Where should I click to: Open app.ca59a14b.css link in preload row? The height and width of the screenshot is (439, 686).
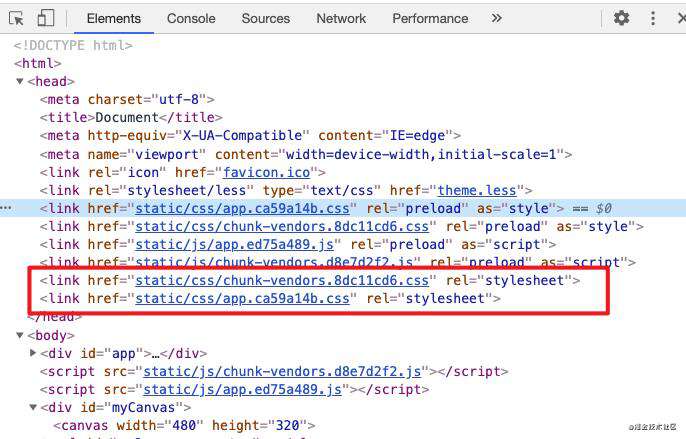(x=242, y=208)
